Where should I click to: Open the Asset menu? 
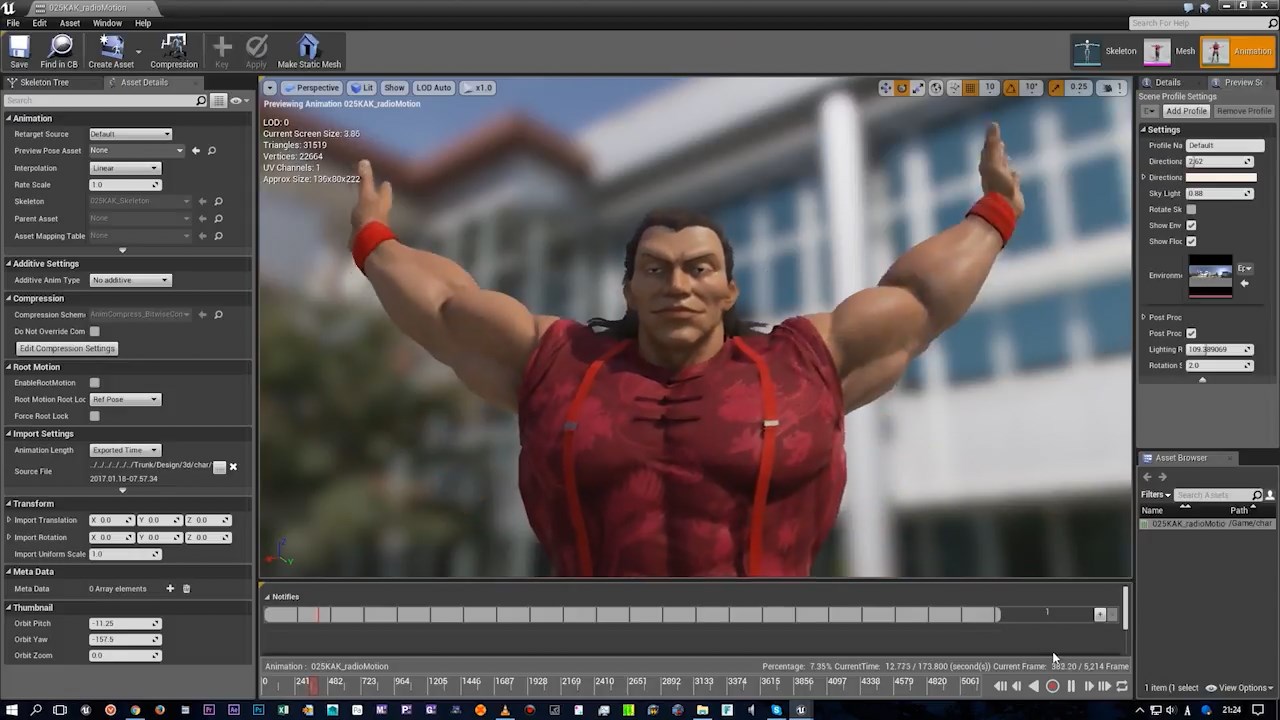coord(70,23)
